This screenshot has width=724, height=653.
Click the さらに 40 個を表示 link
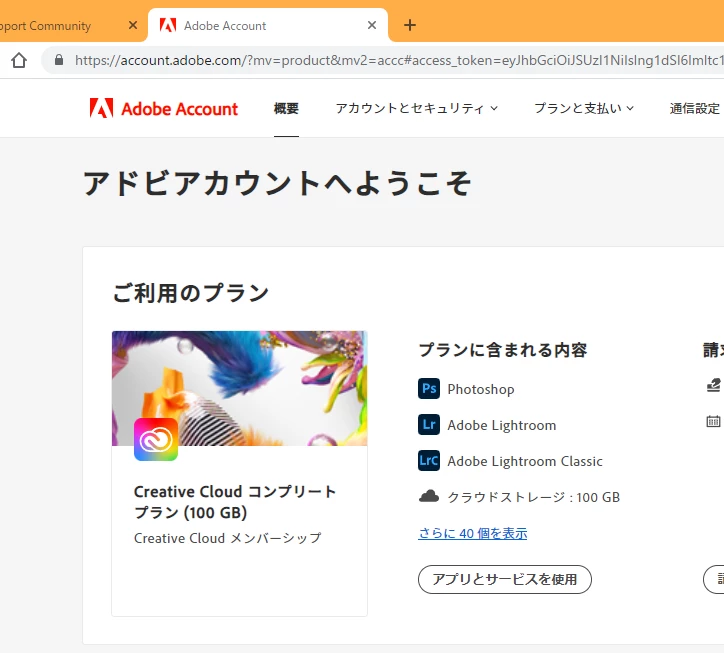coord(473,533)
